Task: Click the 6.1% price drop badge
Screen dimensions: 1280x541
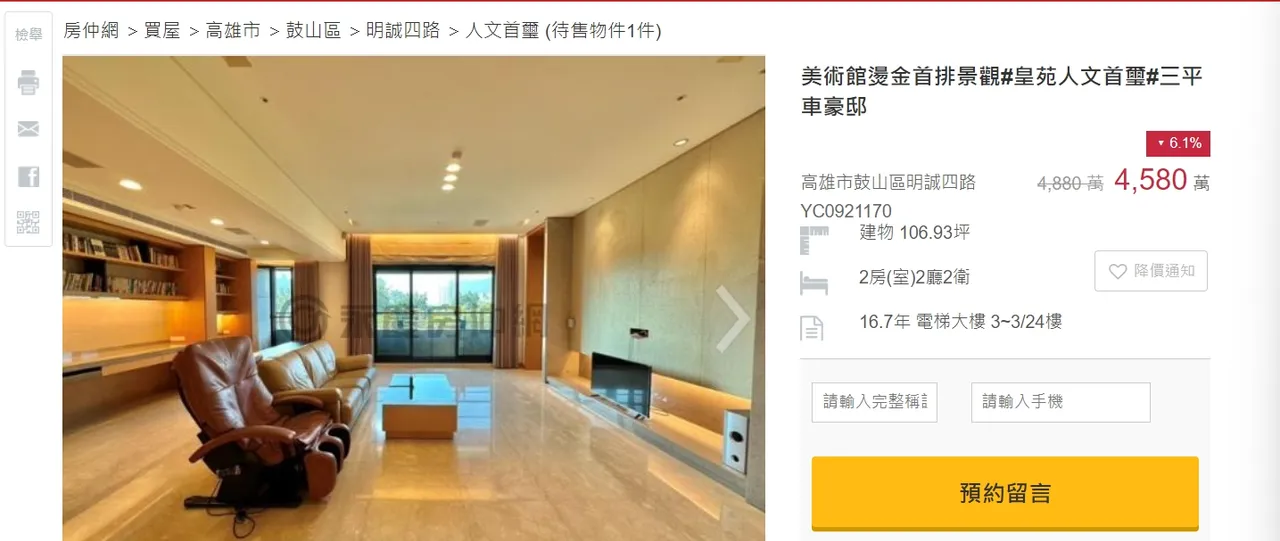Action: click(x=1178, y=143)
